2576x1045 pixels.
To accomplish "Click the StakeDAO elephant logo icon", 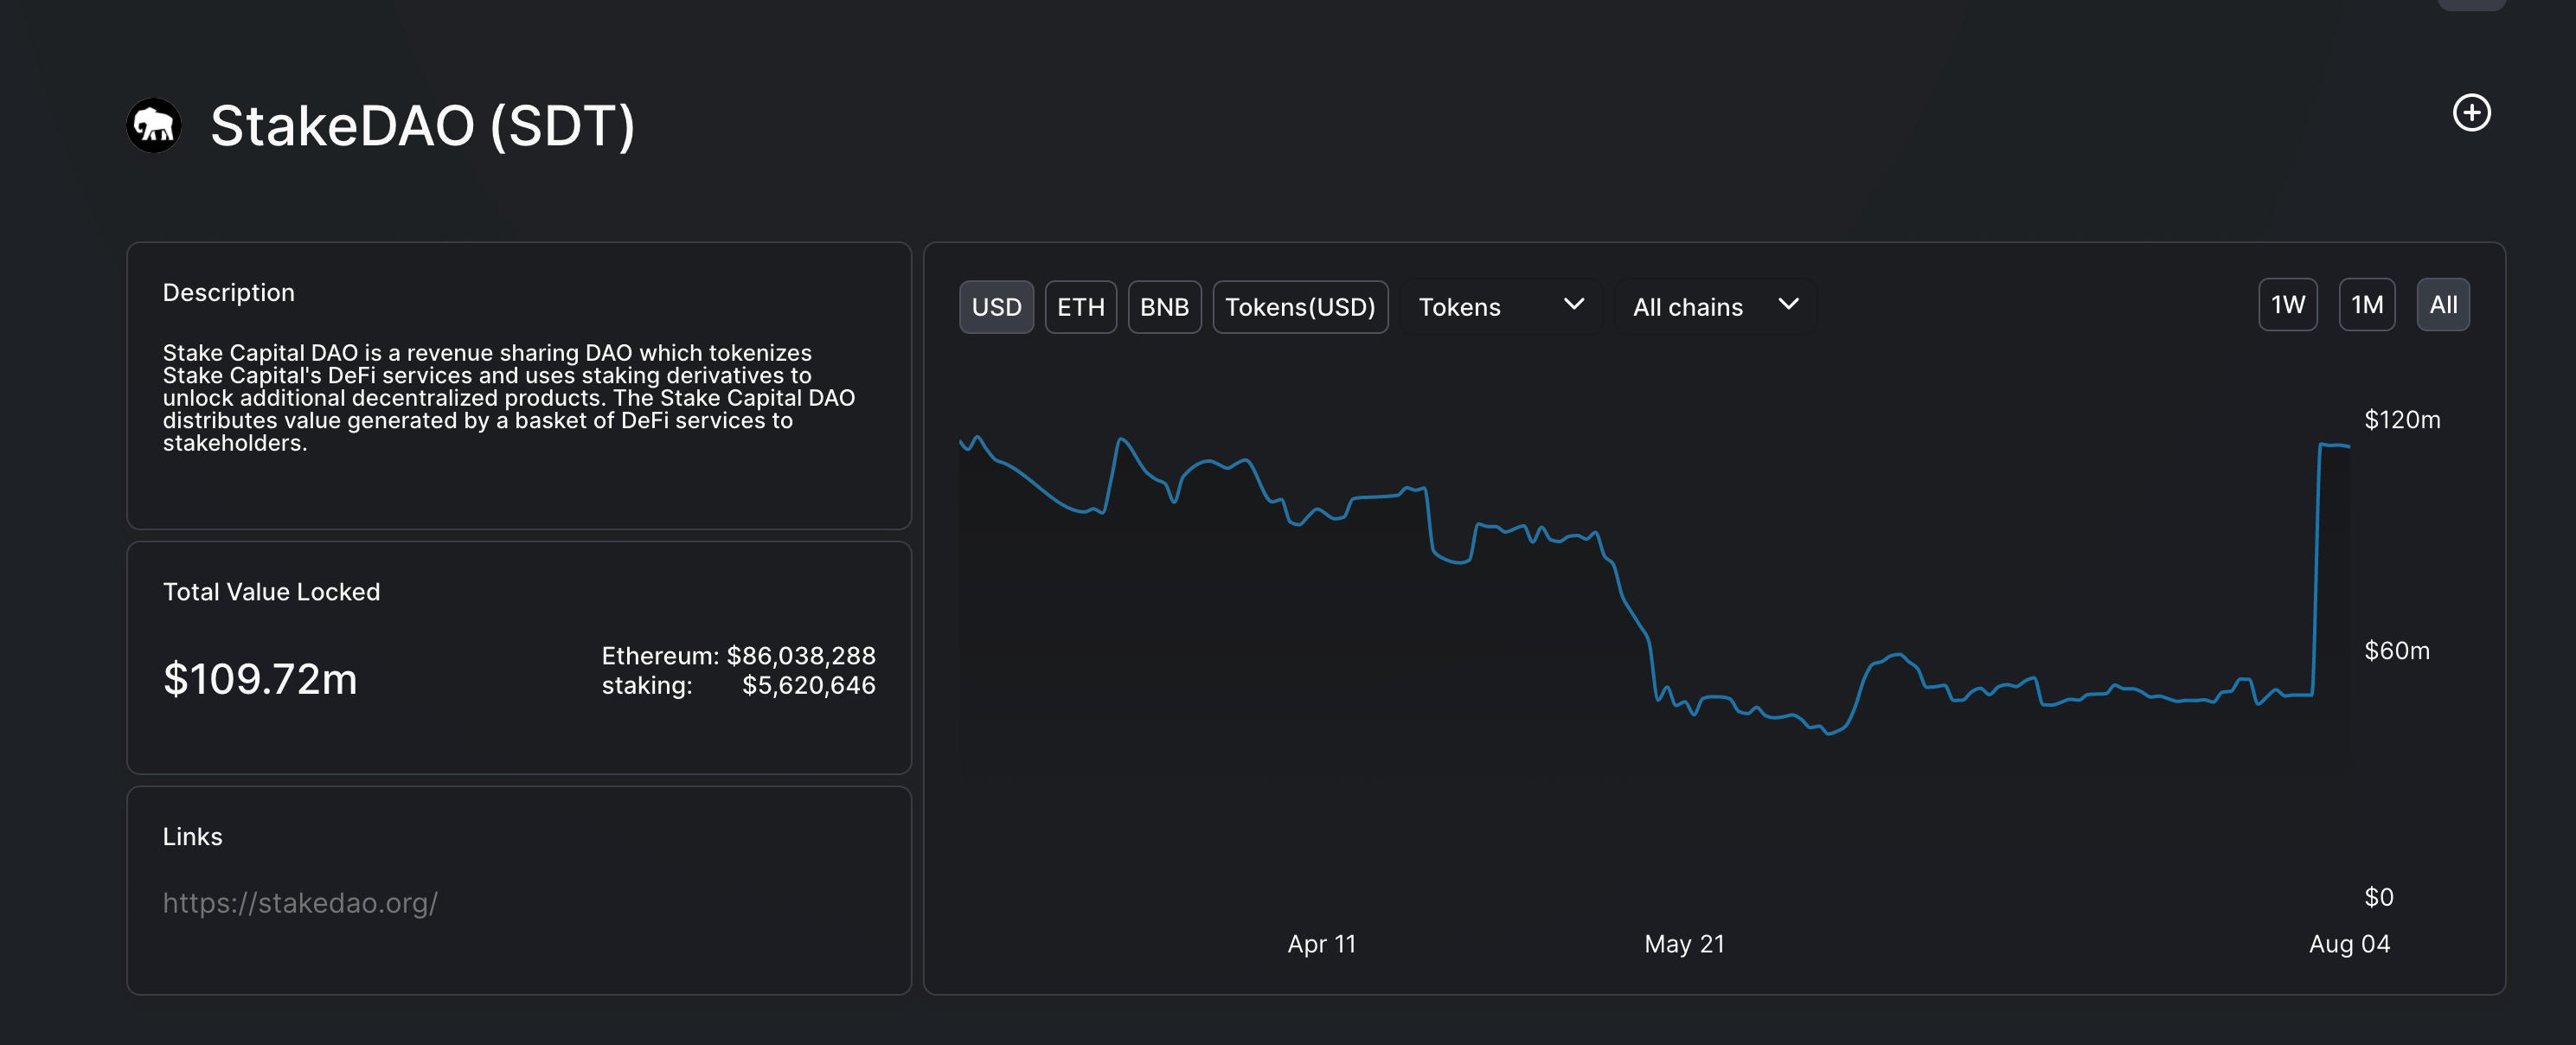I will point(153,124).
